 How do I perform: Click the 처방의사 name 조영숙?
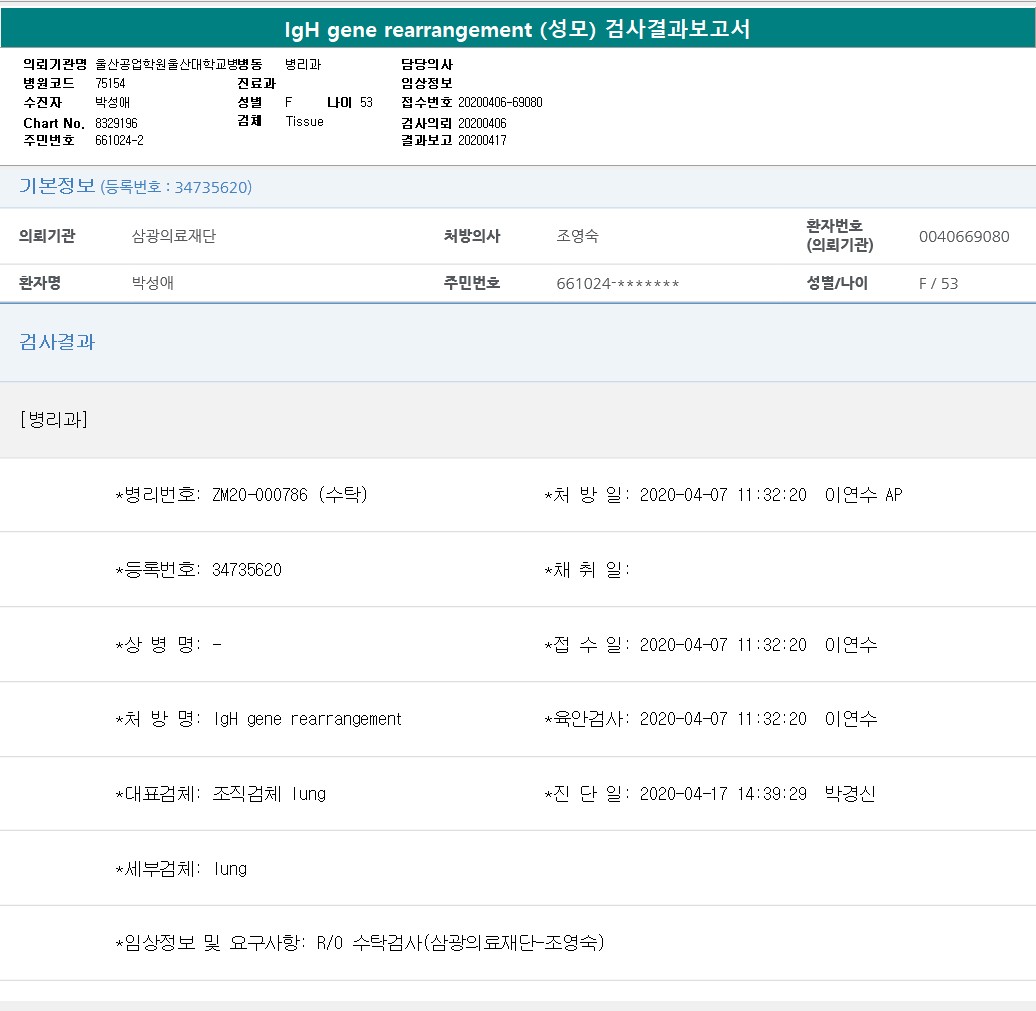pyautogui.click(x=577, y=237)
